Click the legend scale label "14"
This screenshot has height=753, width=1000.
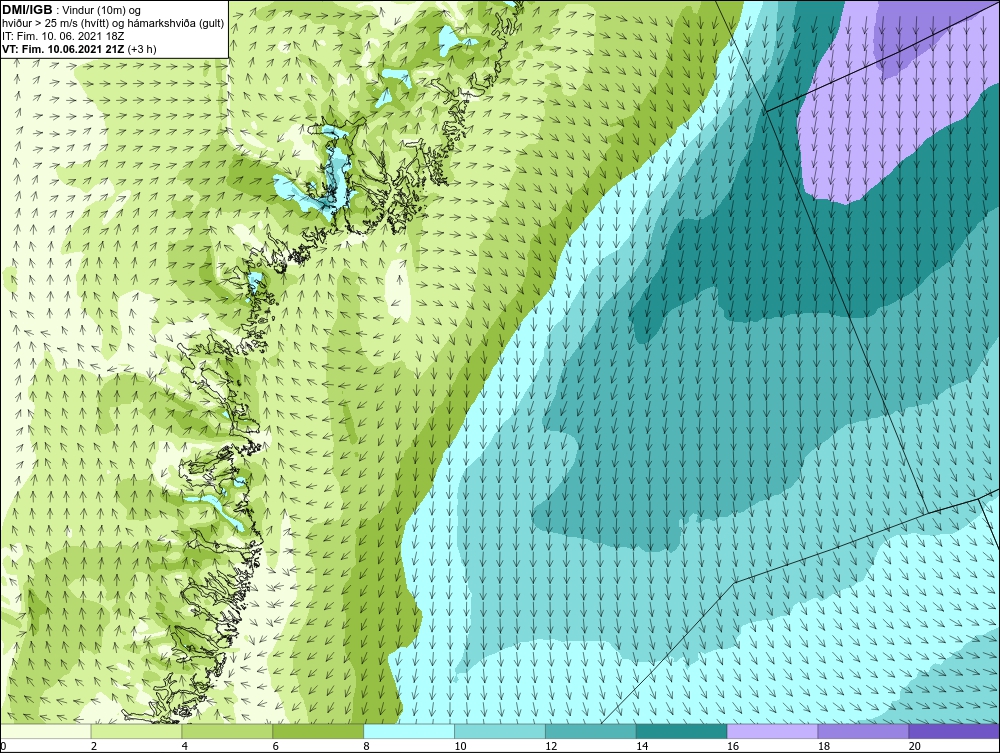pyautogui.click(x=642, y=746)
